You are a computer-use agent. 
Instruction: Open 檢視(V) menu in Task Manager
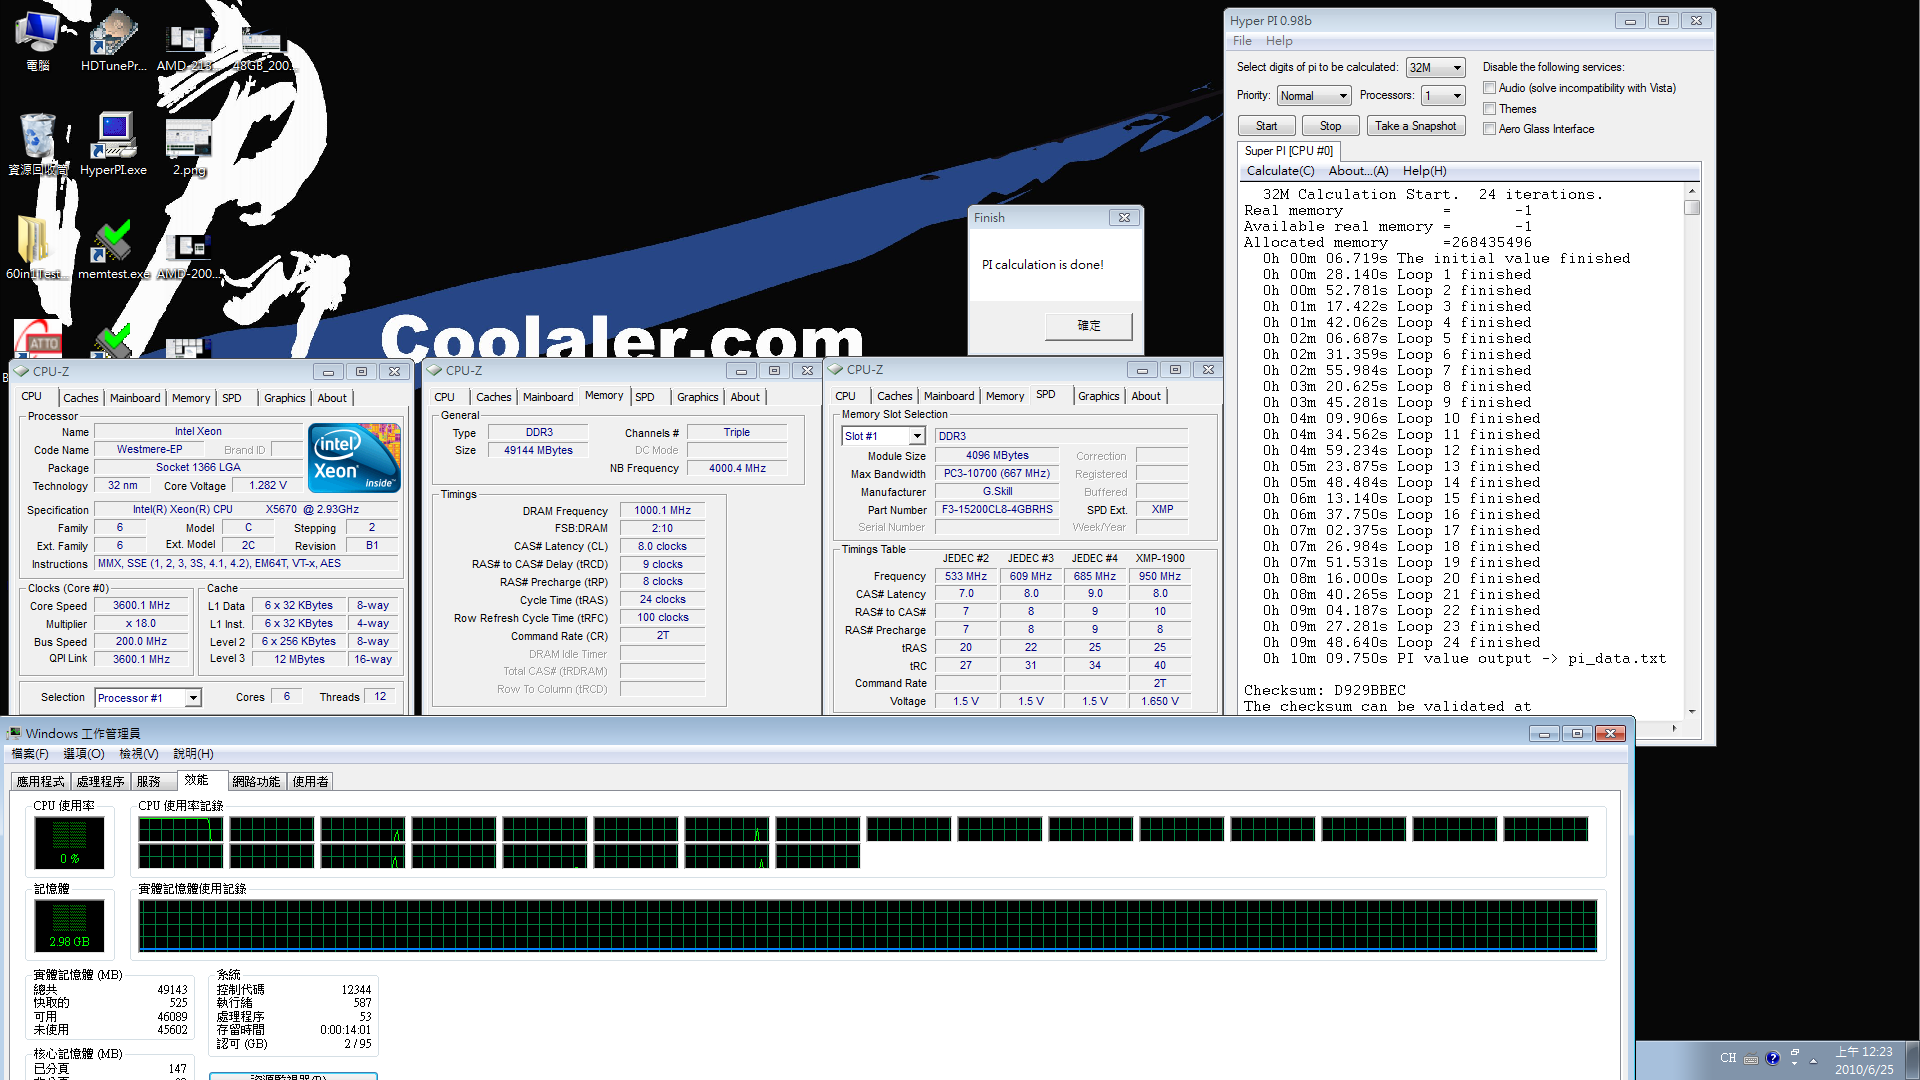(139, 754)
